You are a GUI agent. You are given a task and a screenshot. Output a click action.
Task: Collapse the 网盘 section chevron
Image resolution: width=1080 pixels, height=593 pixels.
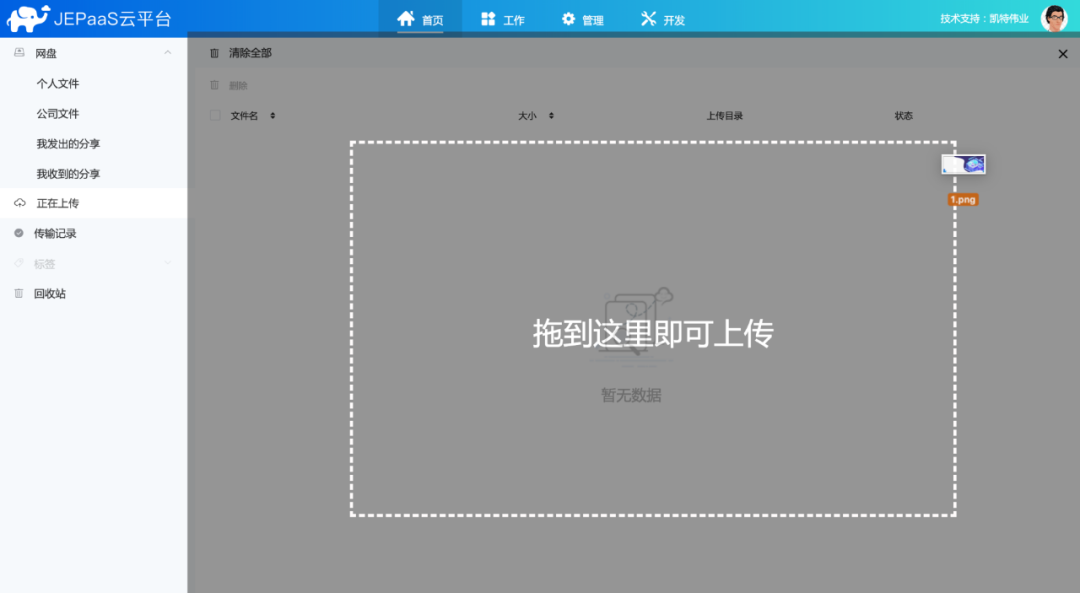pyautogui.click(x=167, y=53)
